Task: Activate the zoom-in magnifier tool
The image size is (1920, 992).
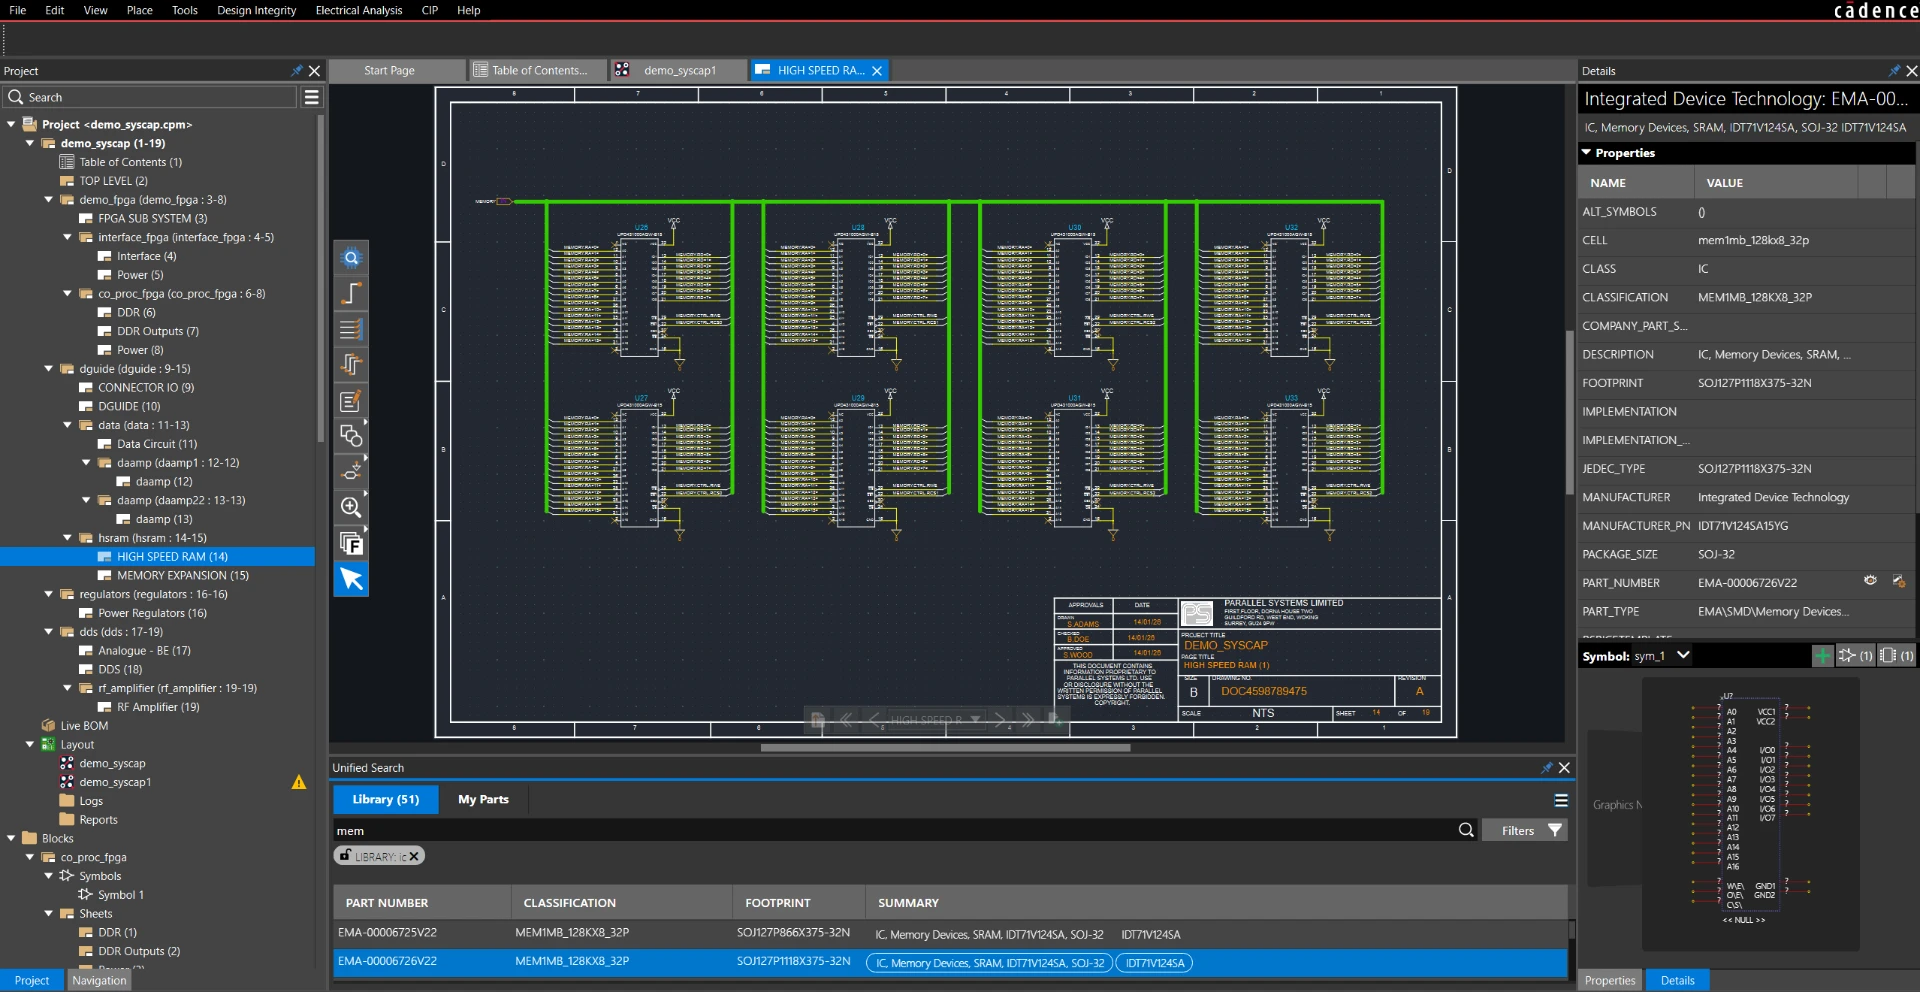Action: (x=351, y=507)
